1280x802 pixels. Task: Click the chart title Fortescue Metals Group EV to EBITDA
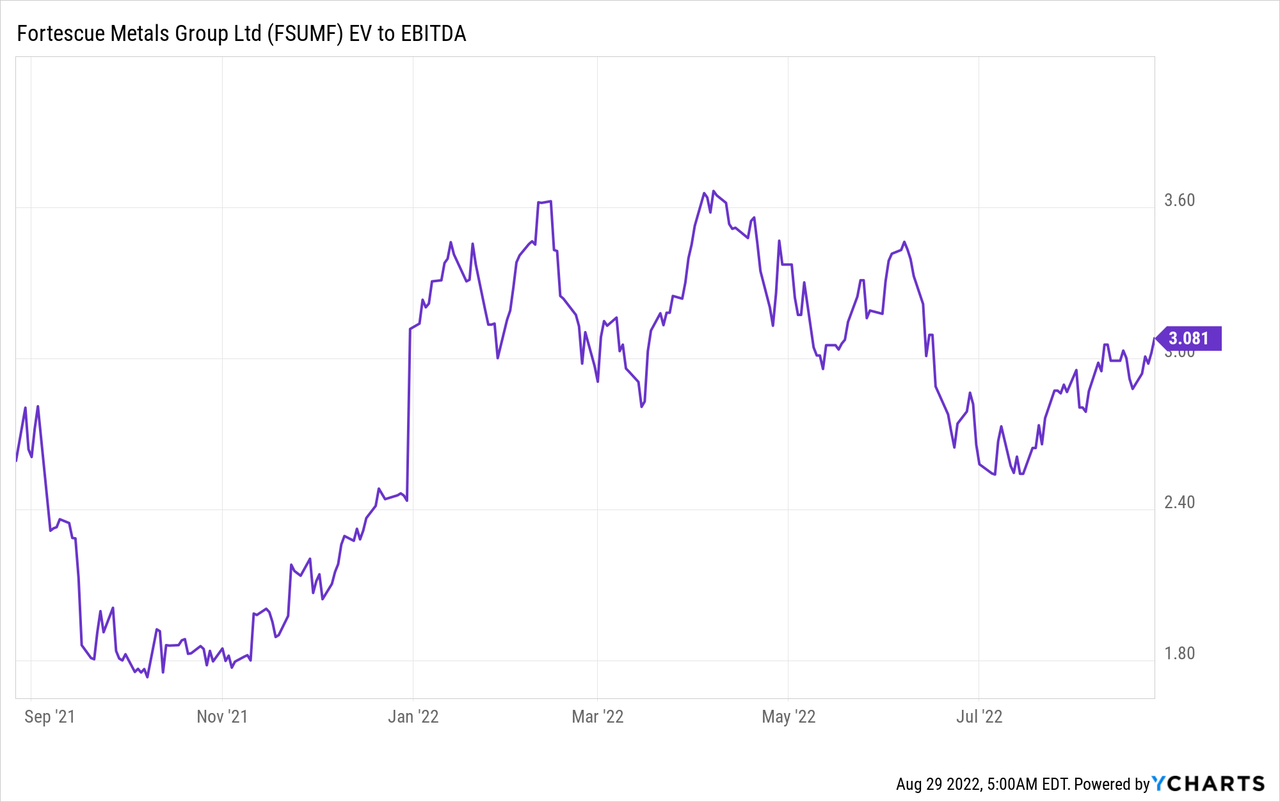tap(241, 34)
